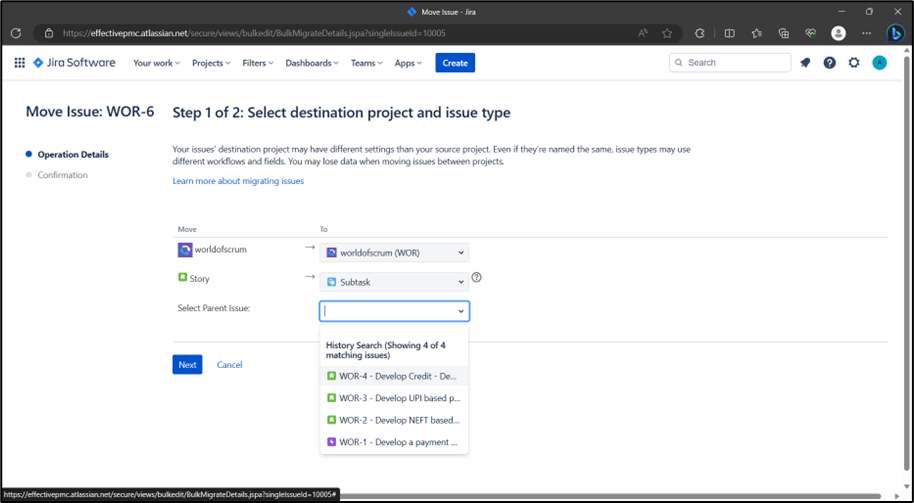
Task: Select WOR-4 - Develop Credit parent issue
Action: click(394, 376)
